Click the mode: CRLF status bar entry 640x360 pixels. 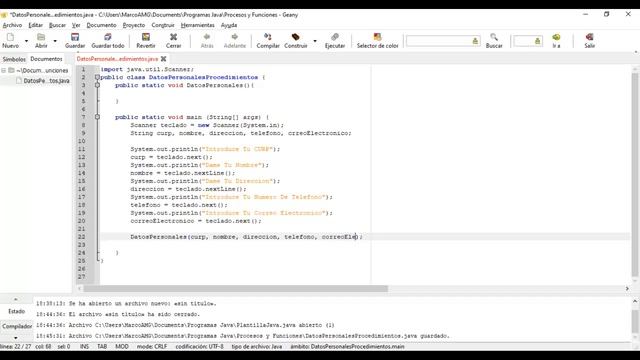[151, 347]
